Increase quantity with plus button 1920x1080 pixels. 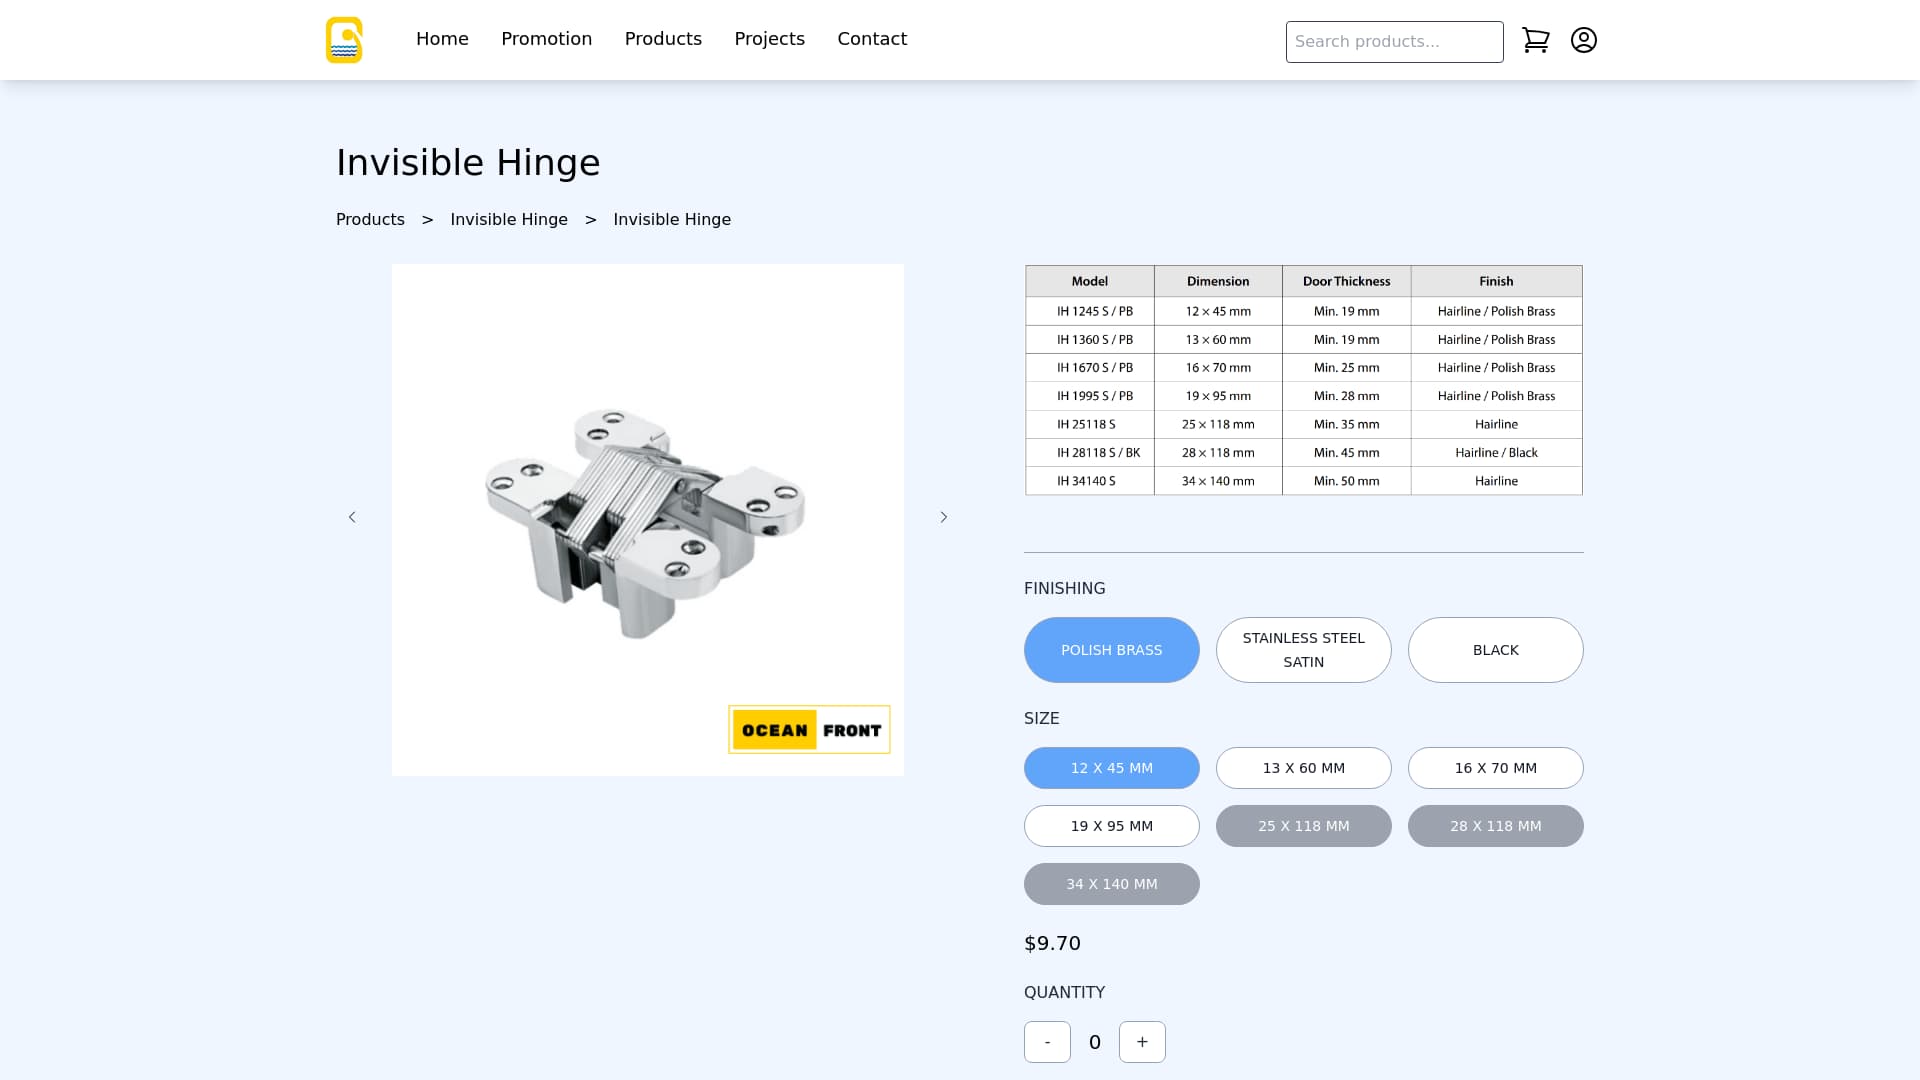click(x=1142, y=1042)
